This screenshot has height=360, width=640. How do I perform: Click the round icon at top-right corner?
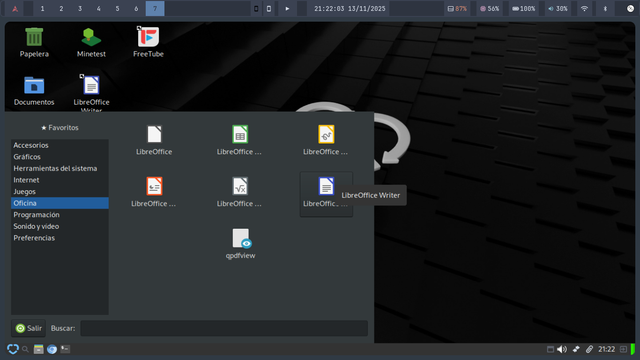click(630, 9)
